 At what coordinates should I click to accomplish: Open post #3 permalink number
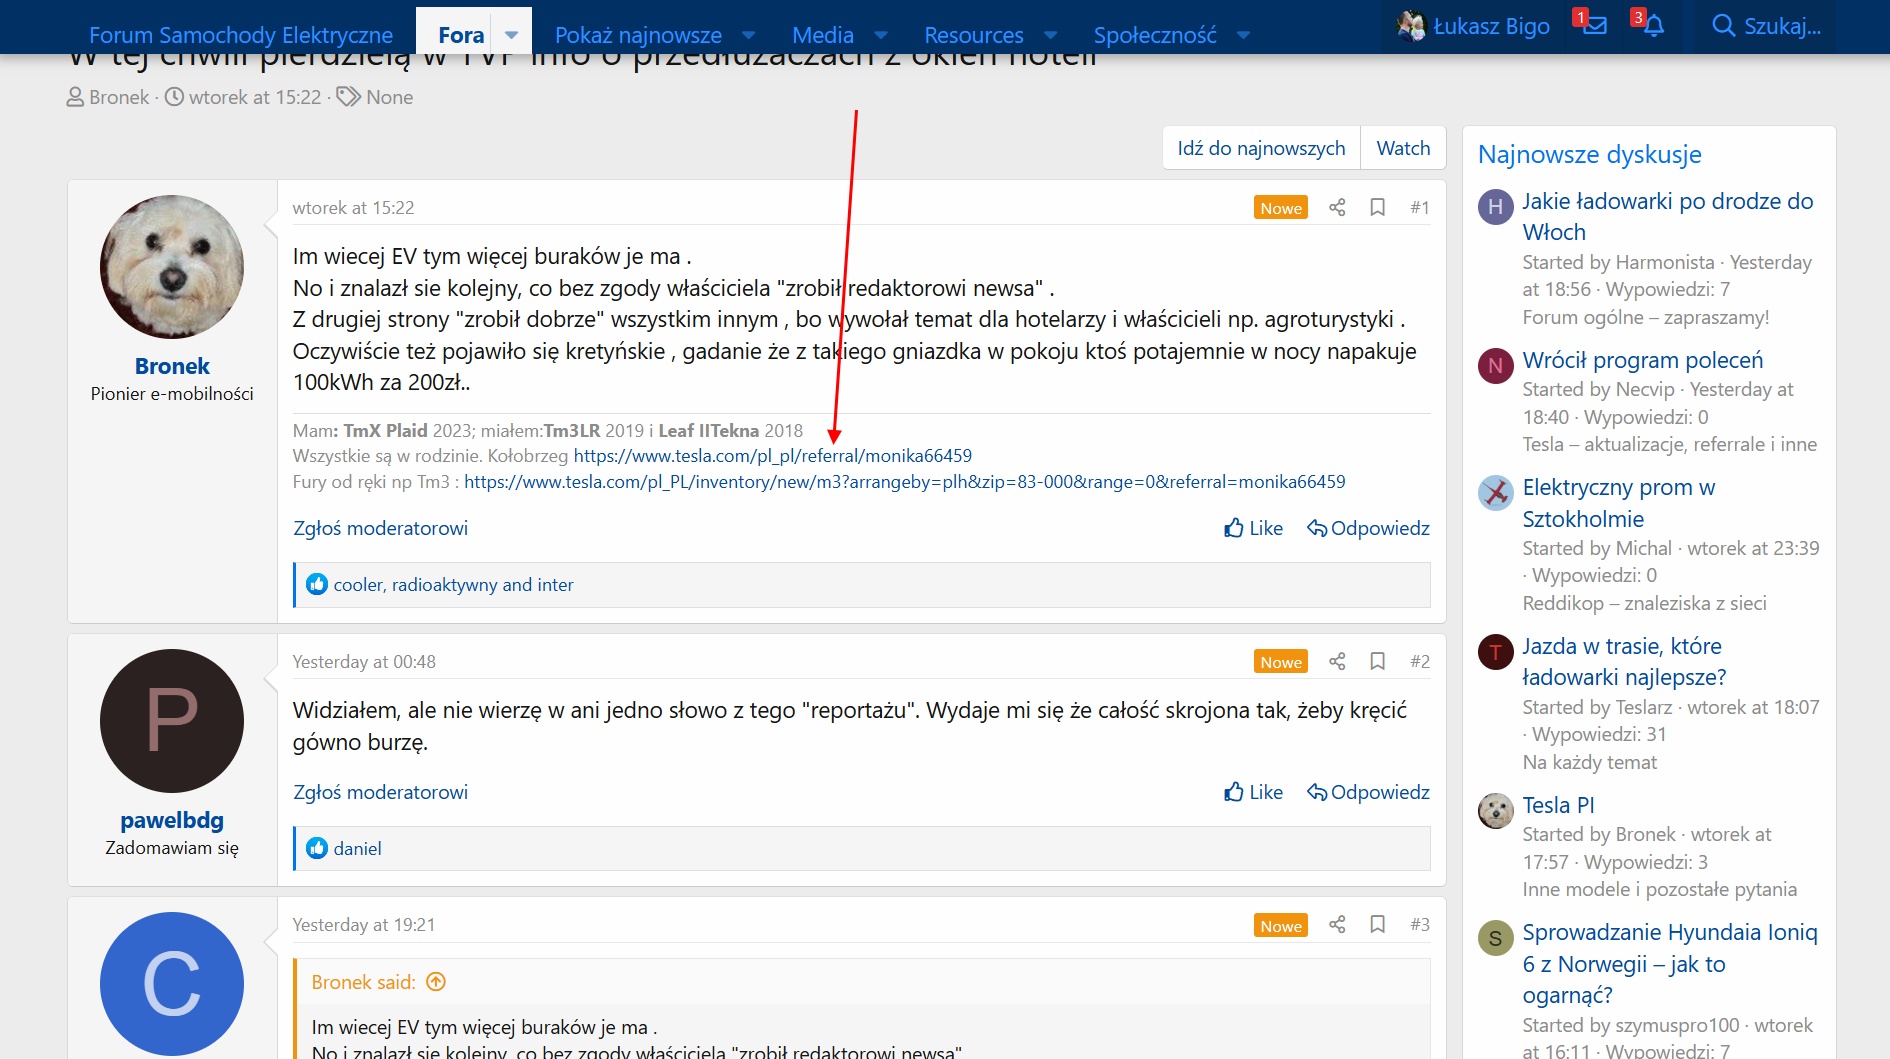click(1419, 924)
